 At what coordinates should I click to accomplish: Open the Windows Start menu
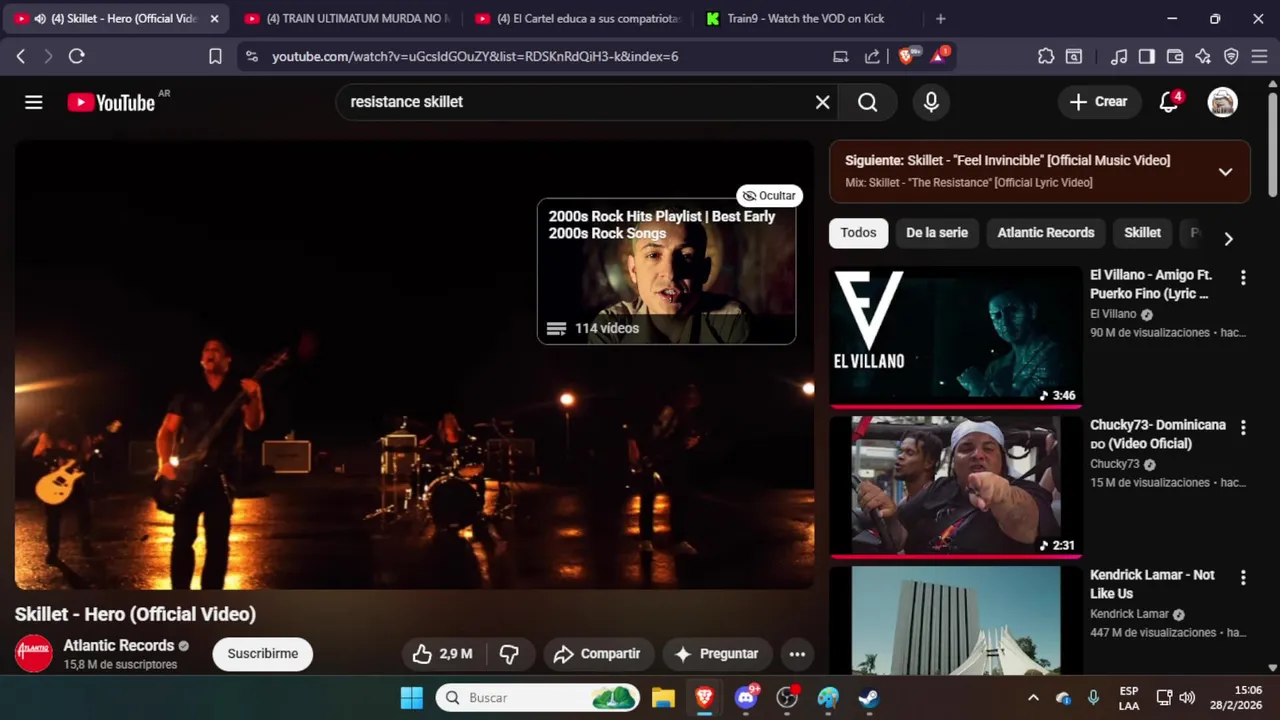tap(411, 698)
